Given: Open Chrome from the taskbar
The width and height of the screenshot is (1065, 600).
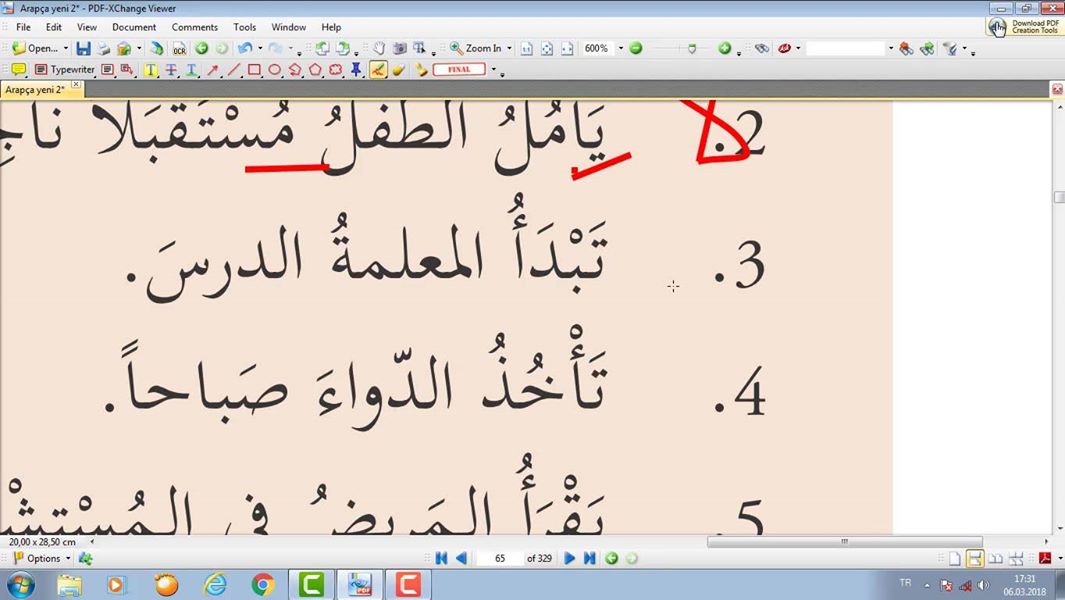Looking at the screenshot, I should (x=263, y=584).
